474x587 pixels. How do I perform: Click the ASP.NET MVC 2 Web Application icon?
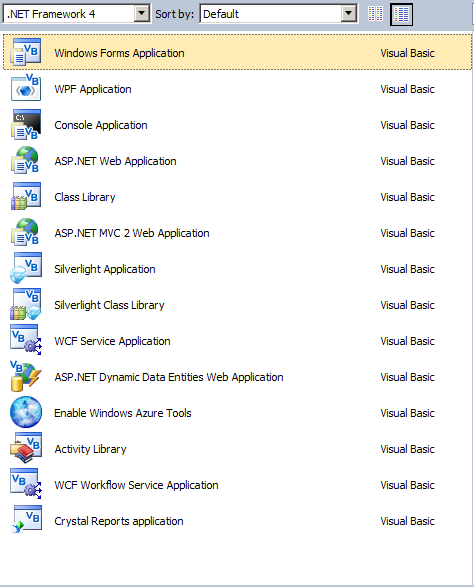pos(25,232)
